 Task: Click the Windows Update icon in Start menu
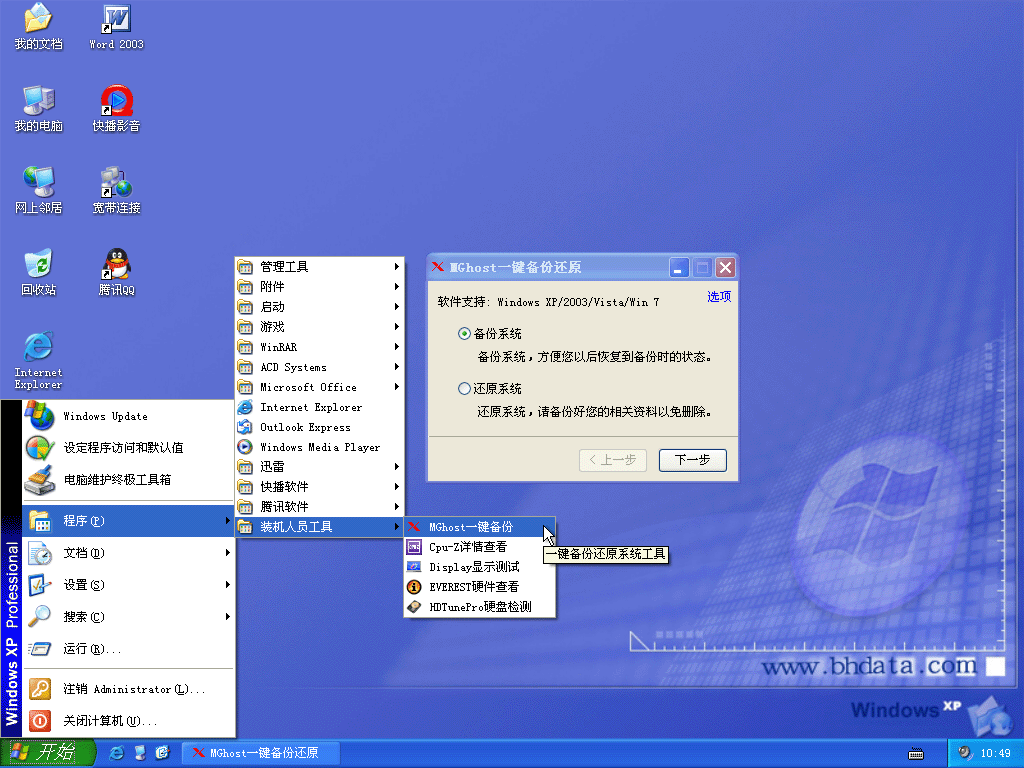(x=39, y=416)
